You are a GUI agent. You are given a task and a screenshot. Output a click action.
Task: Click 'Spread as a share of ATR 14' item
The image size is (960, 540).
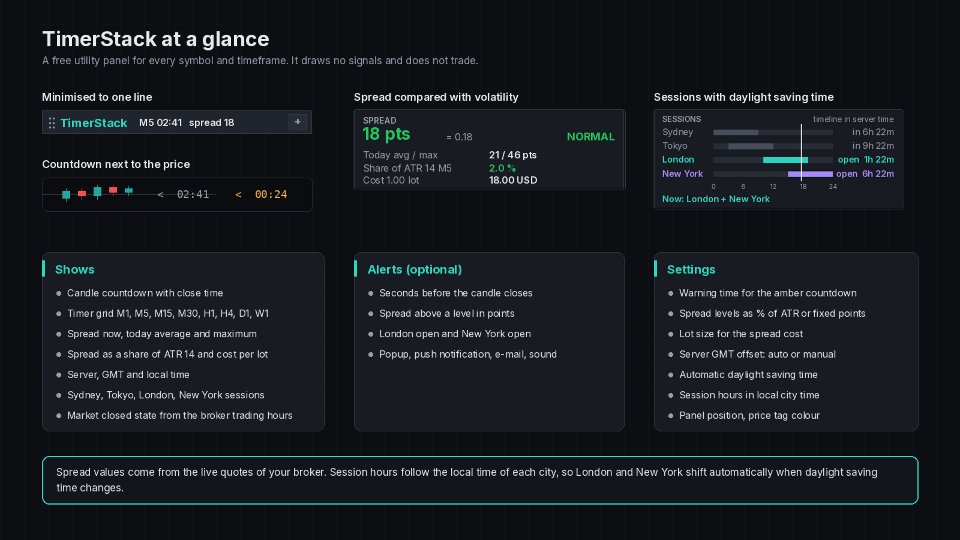tap(167, 354)
